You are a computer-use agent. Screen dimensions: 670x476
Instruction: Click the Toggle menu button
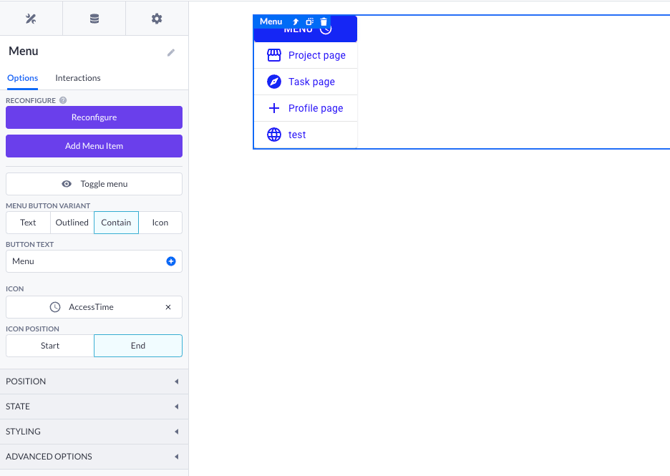[94, 184]
